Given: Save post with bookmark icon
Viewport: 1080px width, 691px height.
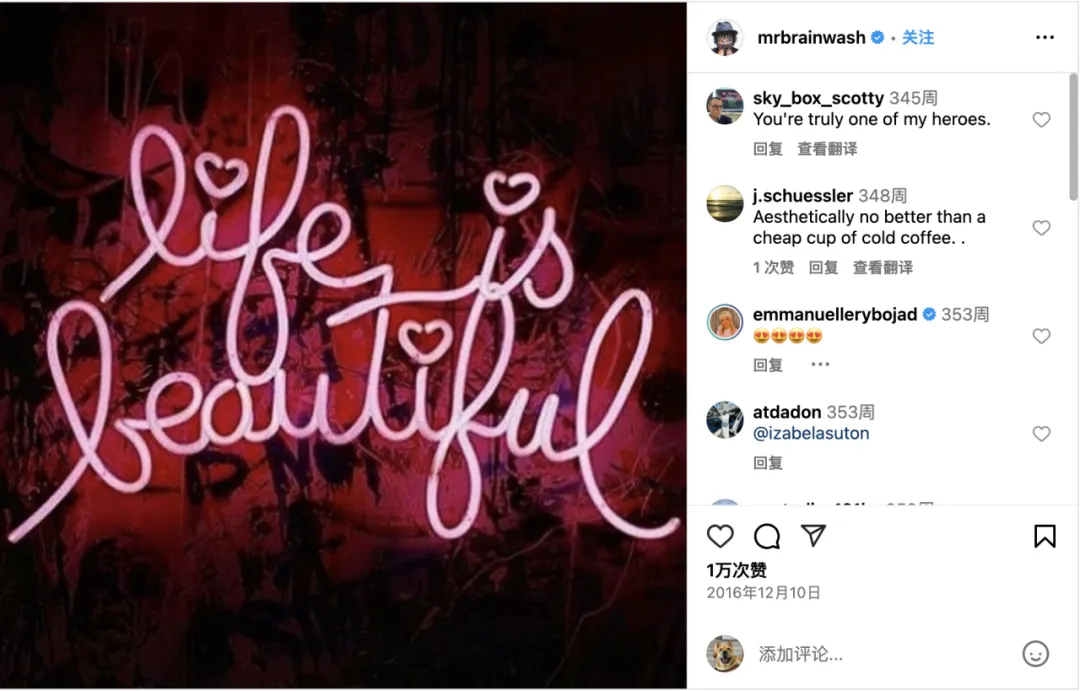Looking at the screenshot, I should click(x=1044, y=536).
